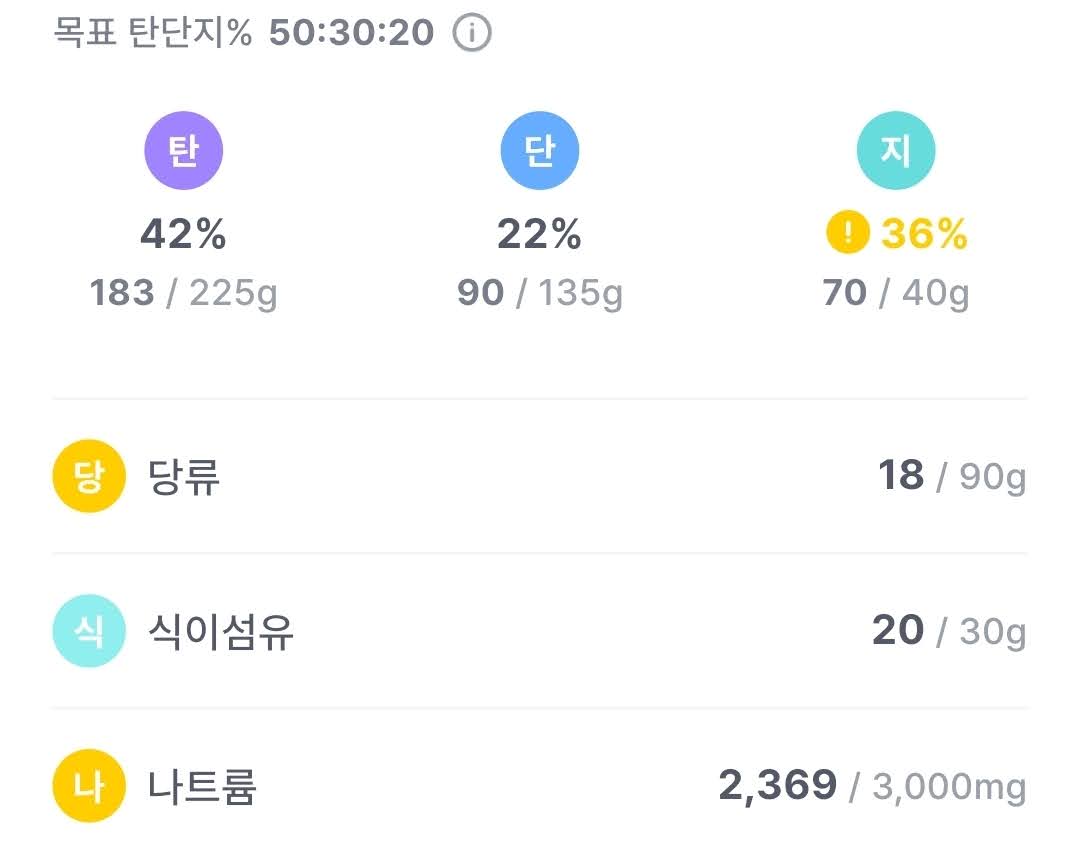Tap the 42% carbohydrate percentage
Image resolution: width=1079 pixels, height=845 pixels.
tap(184, 234)
